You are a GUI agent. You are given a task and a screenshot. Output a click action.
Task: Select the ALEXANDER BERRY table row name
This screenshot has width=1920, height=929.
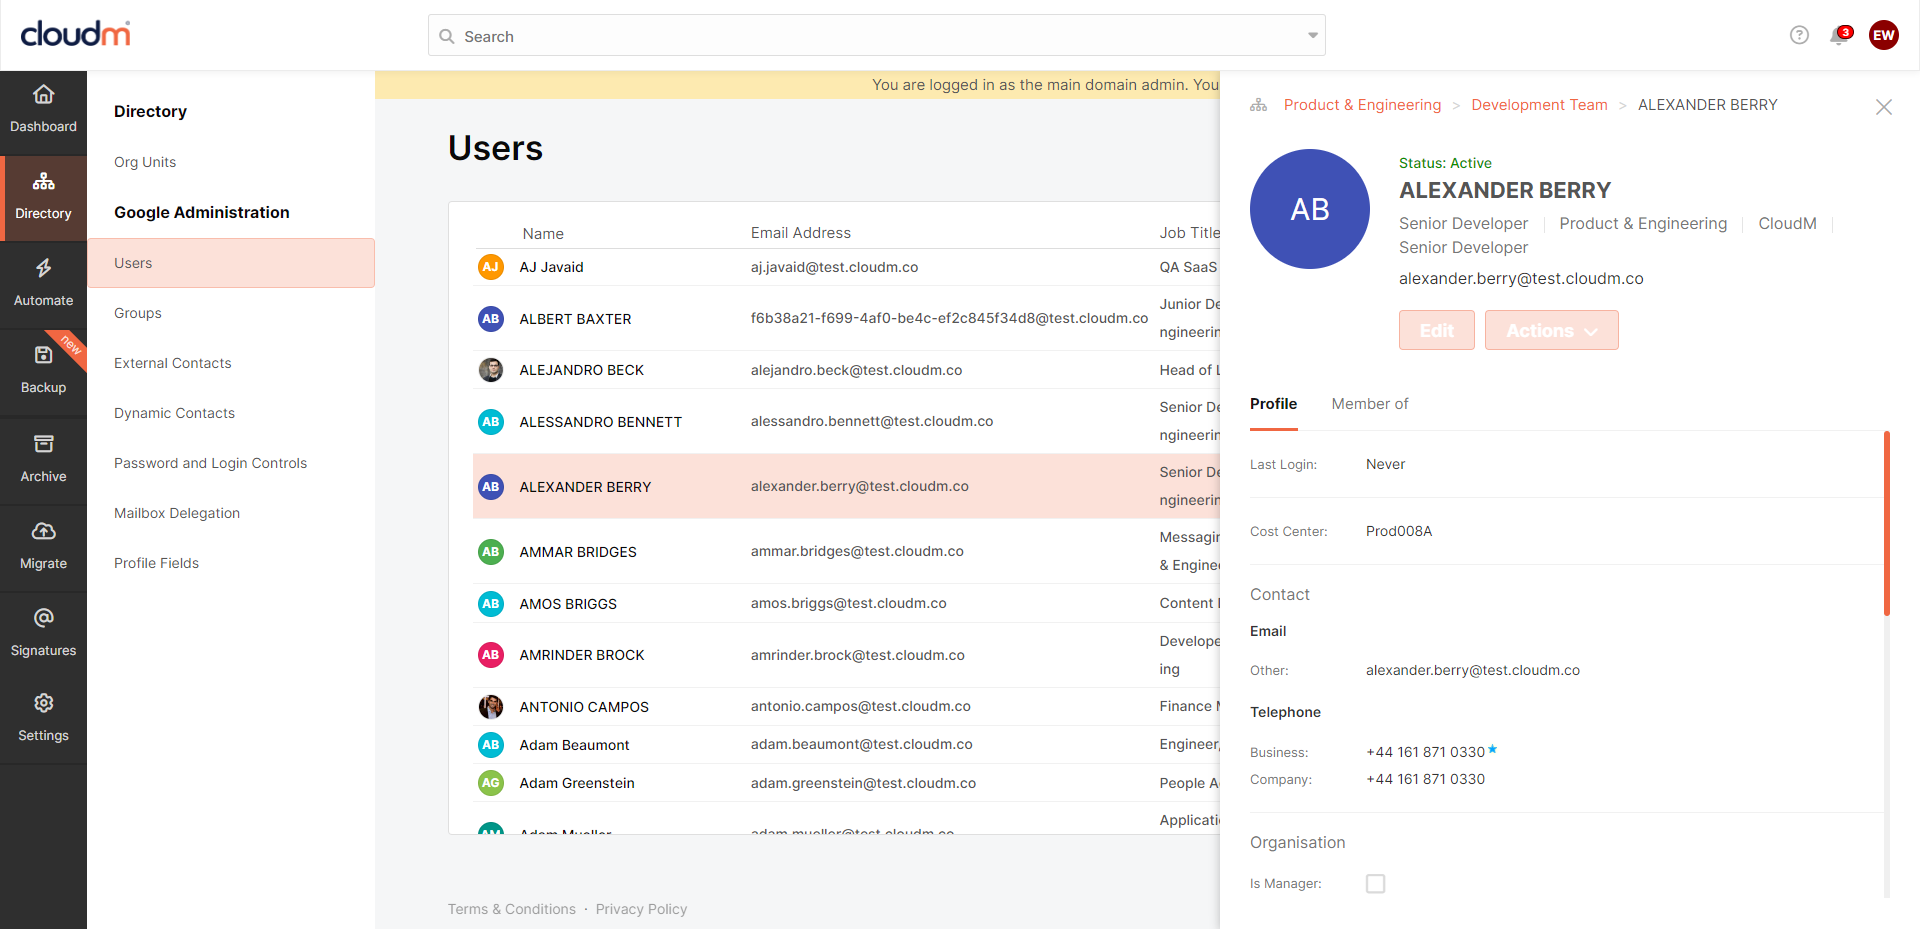585,487
